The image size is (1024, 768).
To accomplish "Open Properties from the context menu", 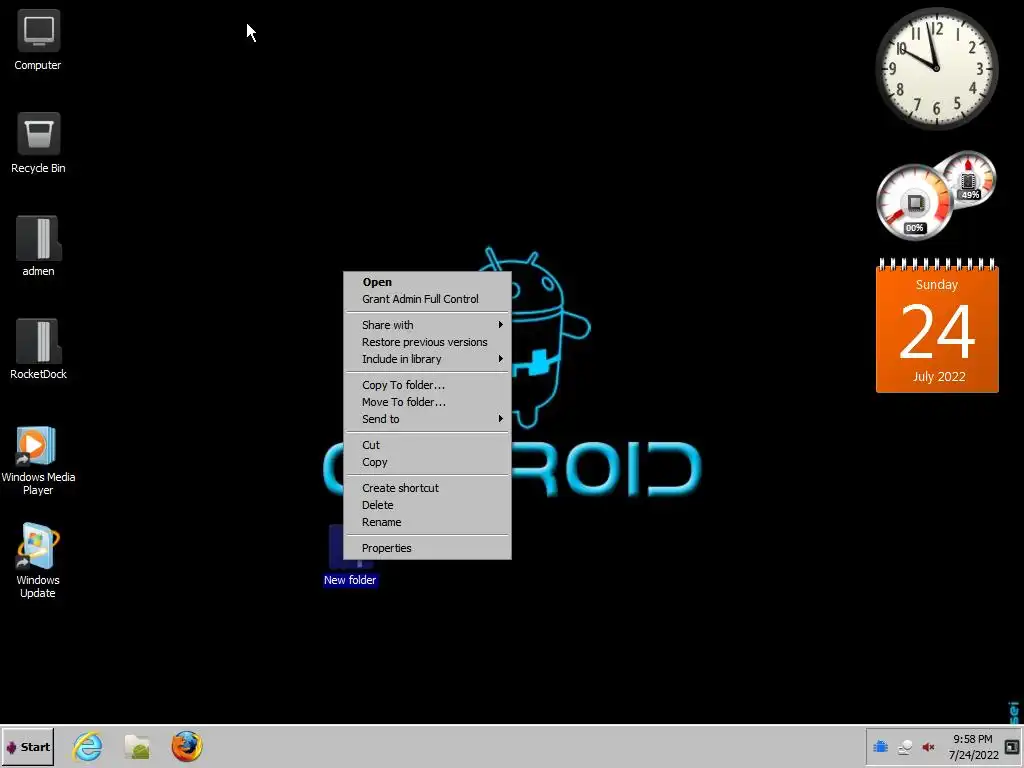I will [x=427, y=548].
